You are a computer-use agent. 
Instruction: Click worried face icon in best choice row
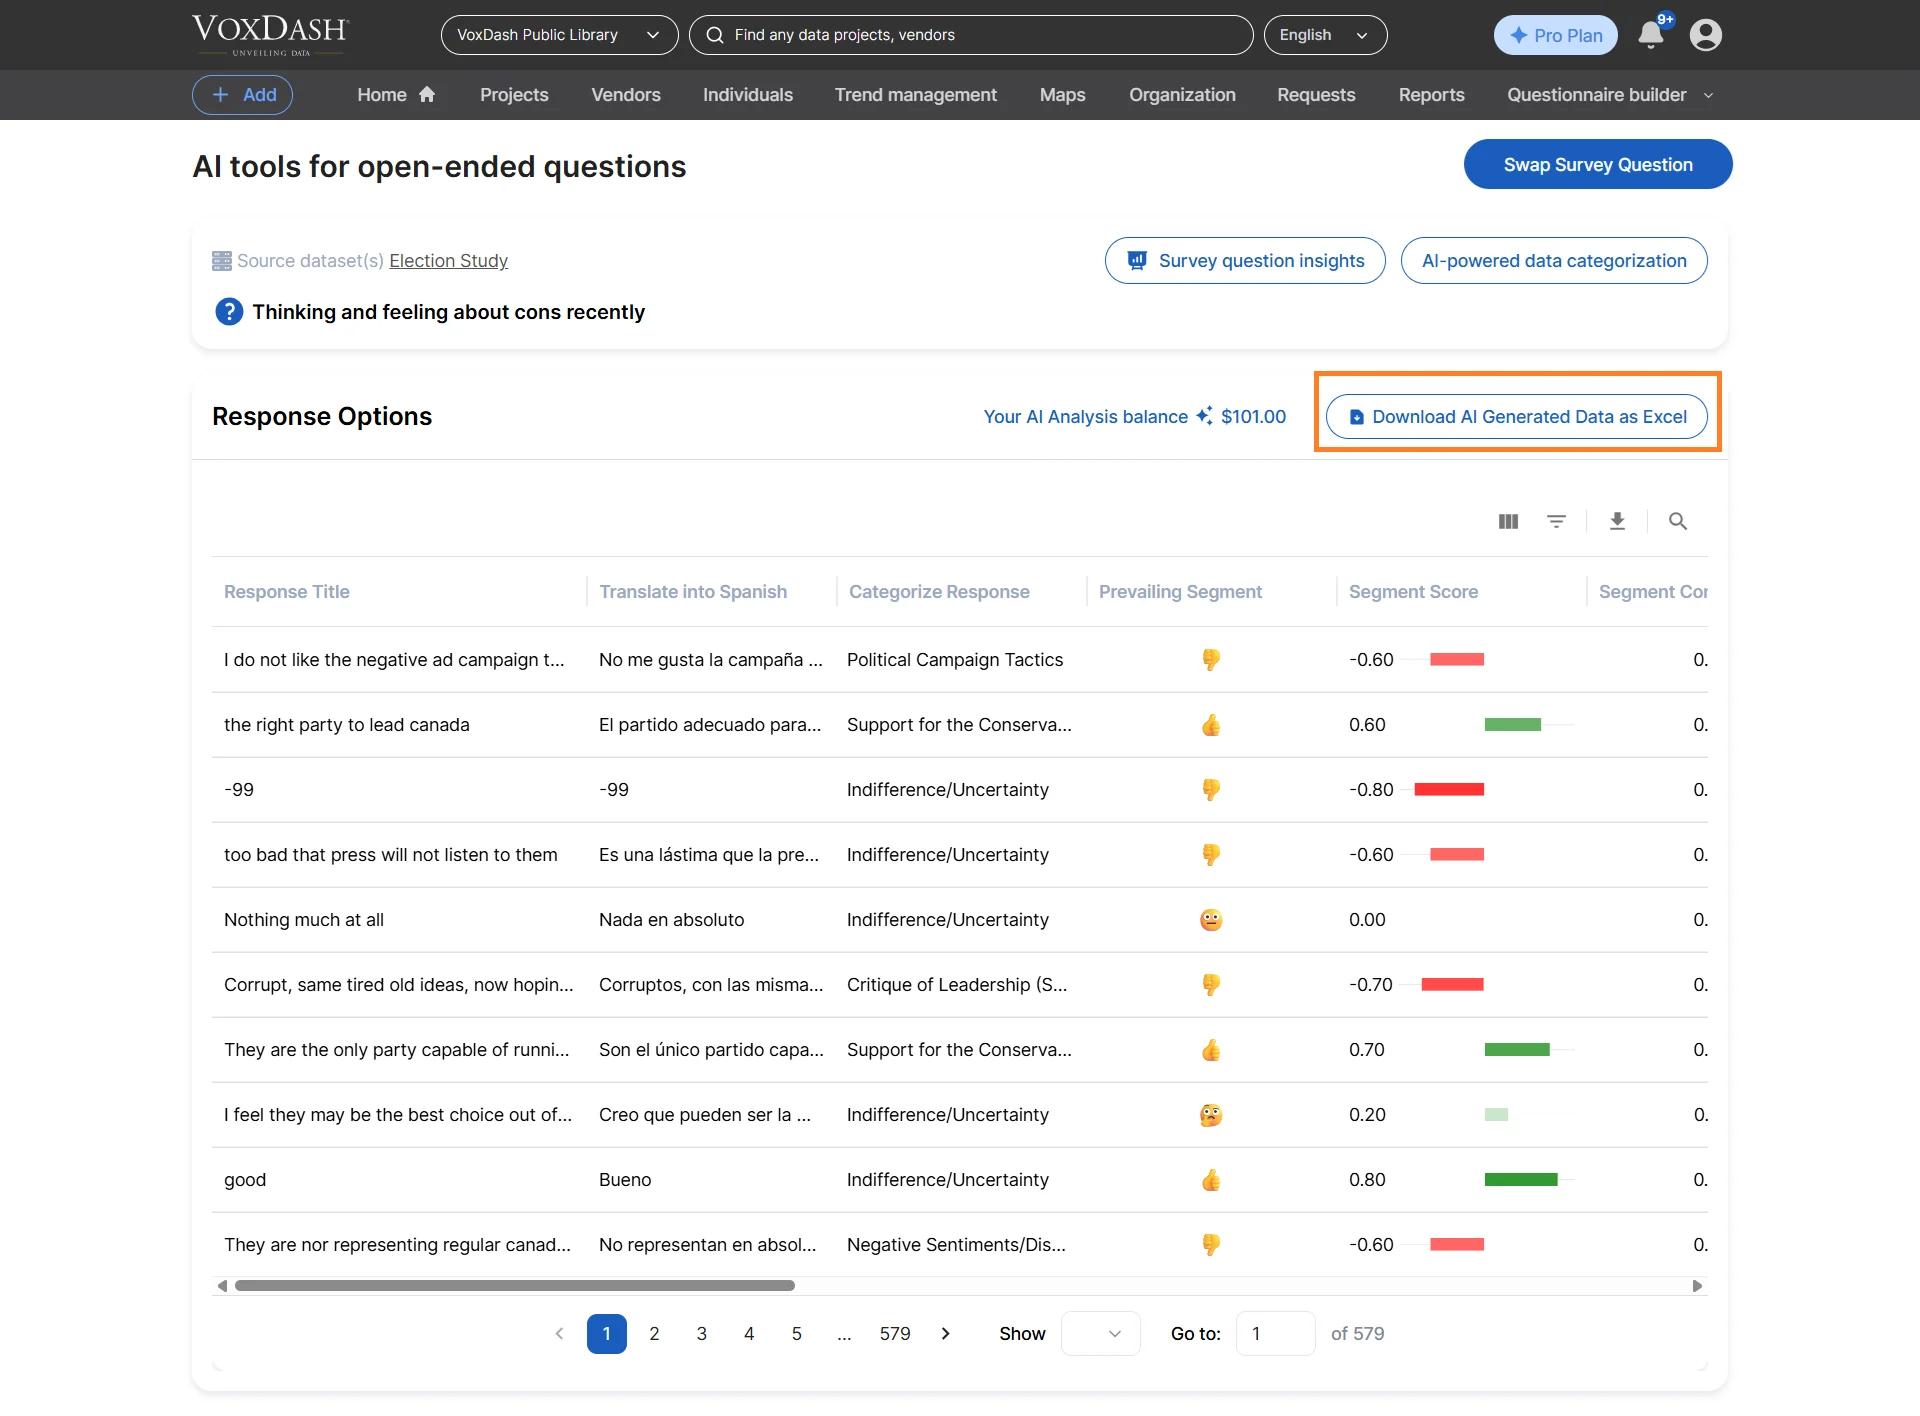tap(1211, 1115)
